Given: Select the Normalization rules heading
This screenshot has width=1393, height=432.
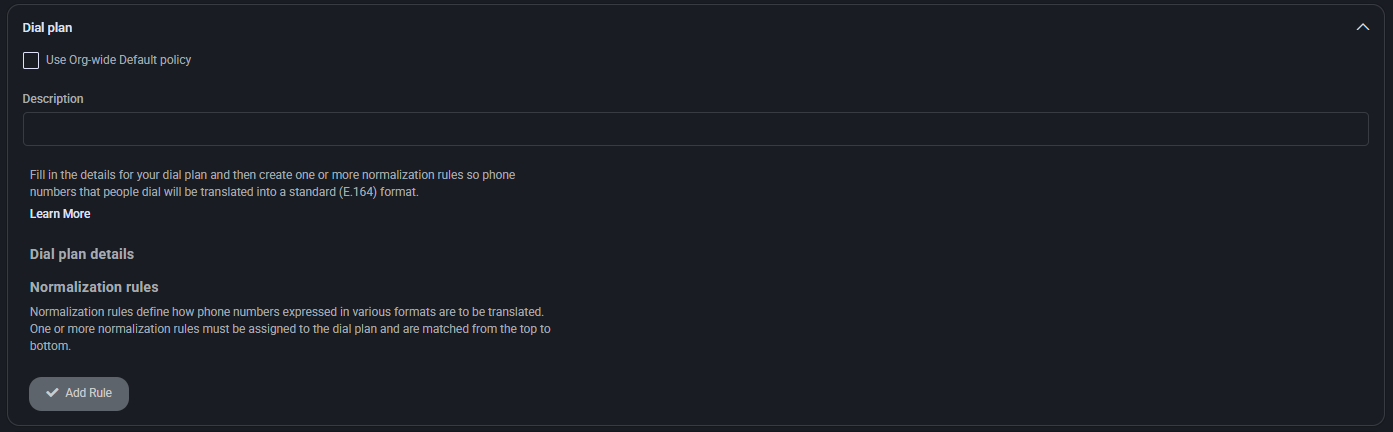Looking at the screenshot, I should coord(94,287).
